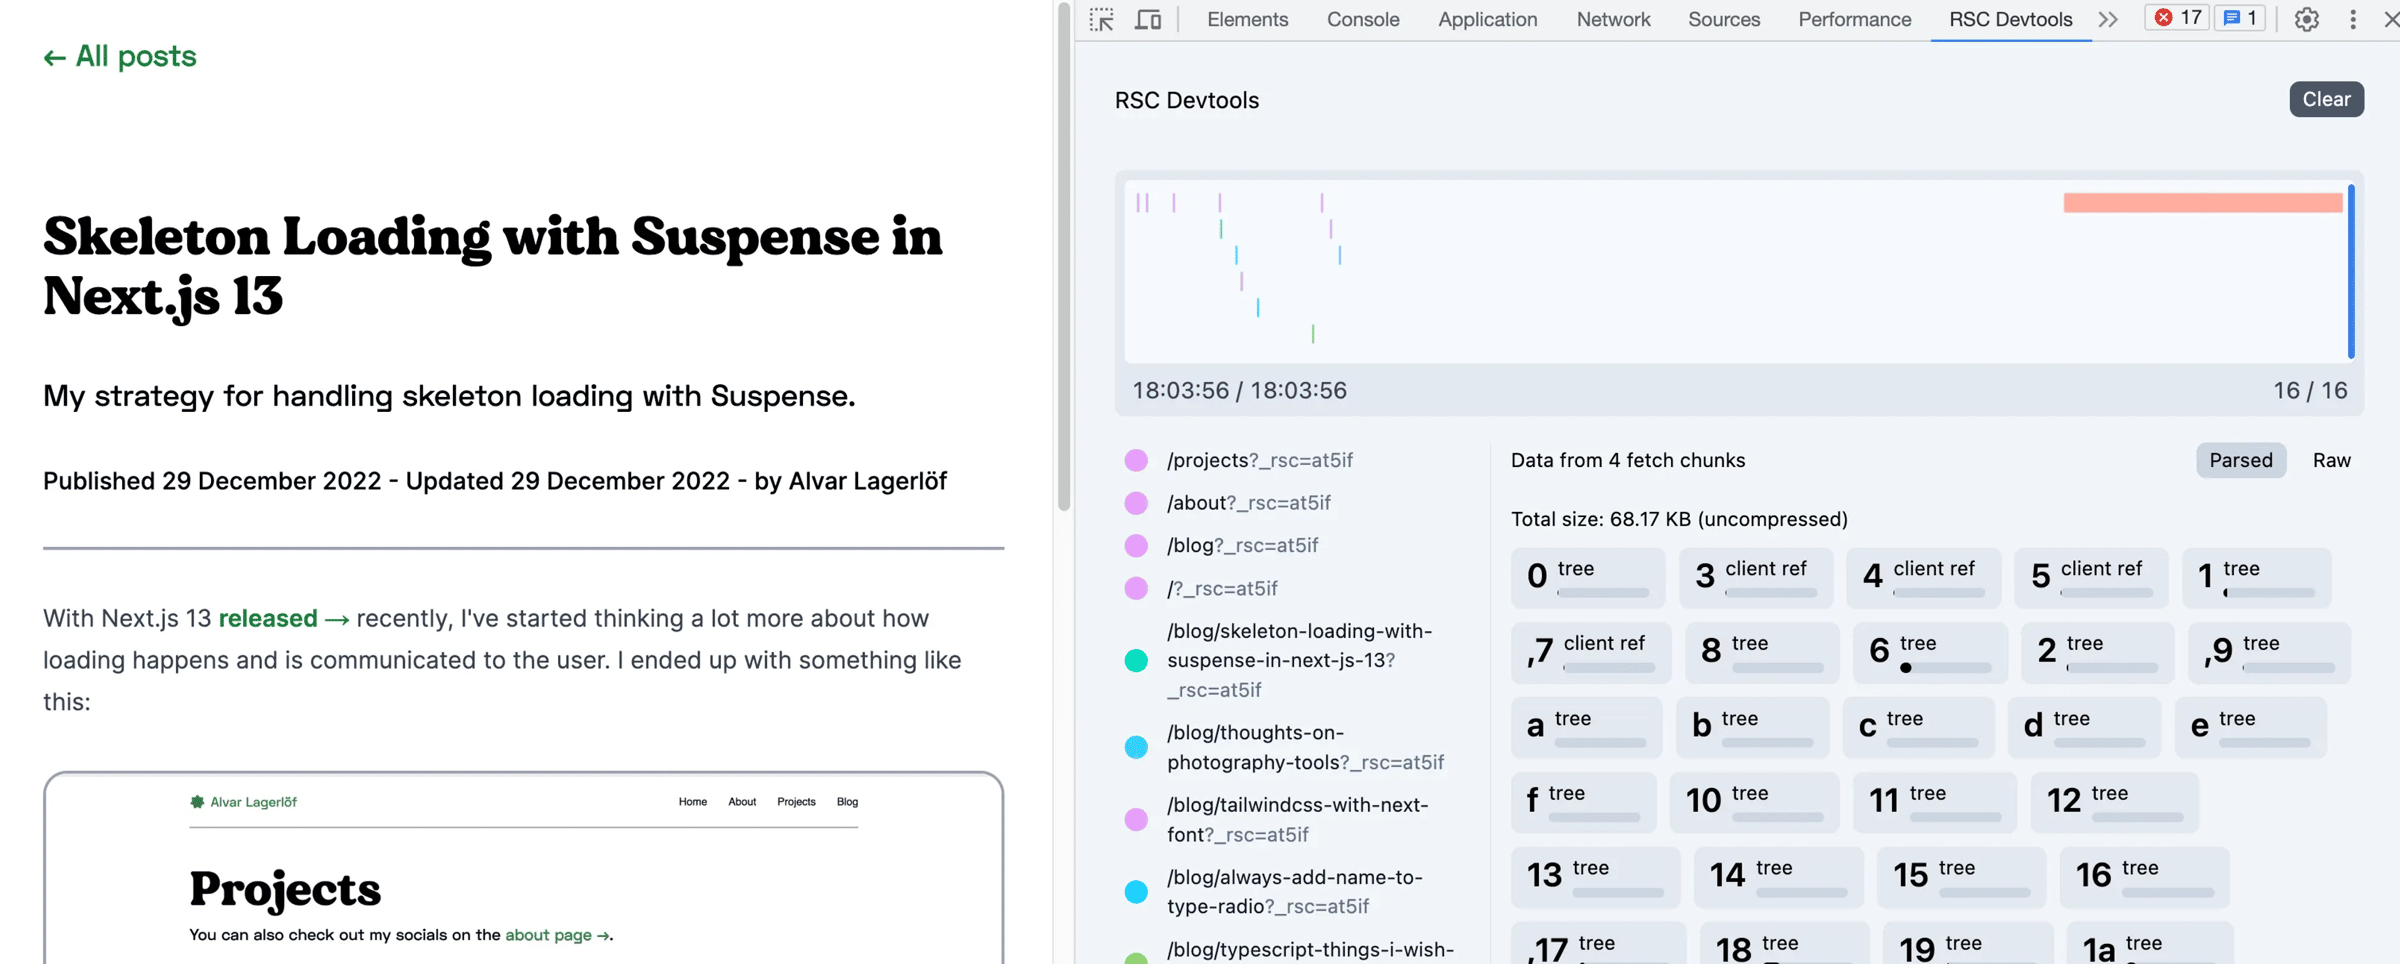Open chunk 11 tree
Viewport: 2400px width, 964px height.
coord(1935,802)
